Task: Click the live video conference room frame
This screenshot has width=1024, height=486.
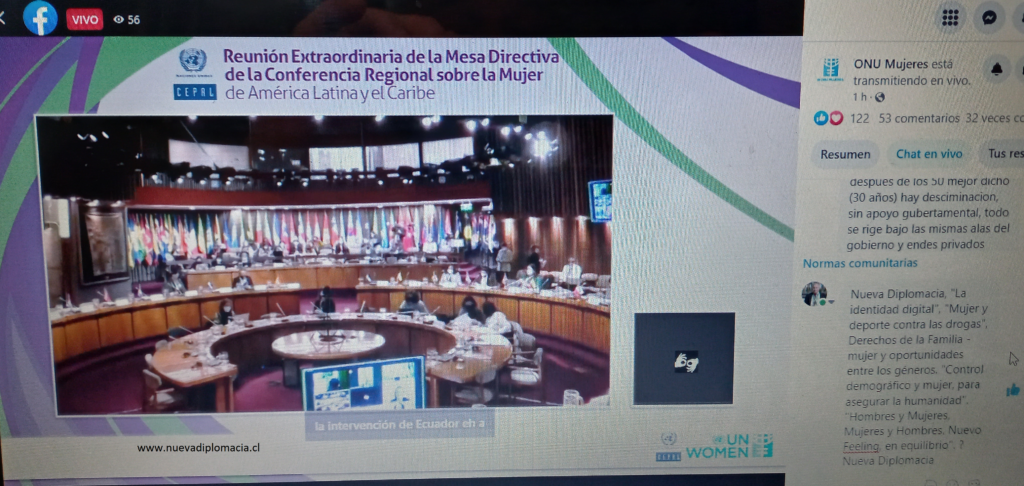Action: coord(324,265)
